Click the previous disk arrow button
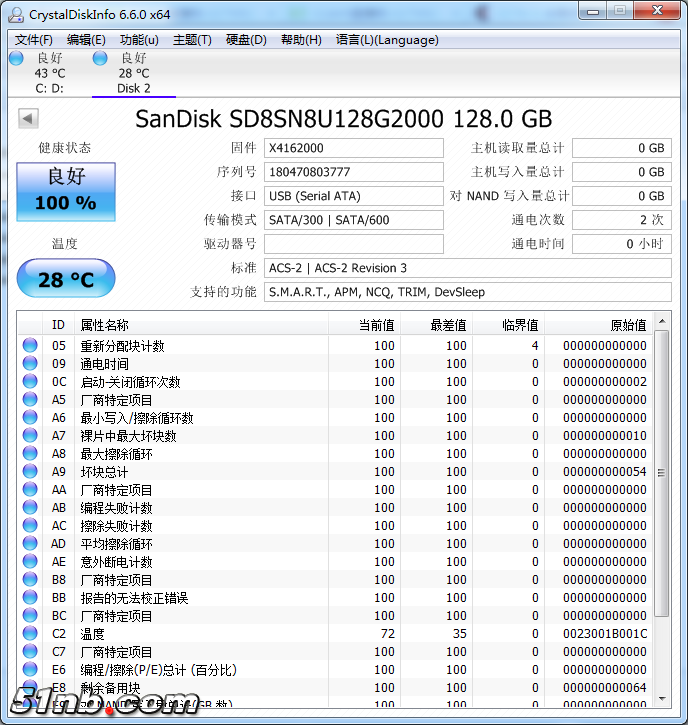The image size is (688, 725). pos(28,119)
